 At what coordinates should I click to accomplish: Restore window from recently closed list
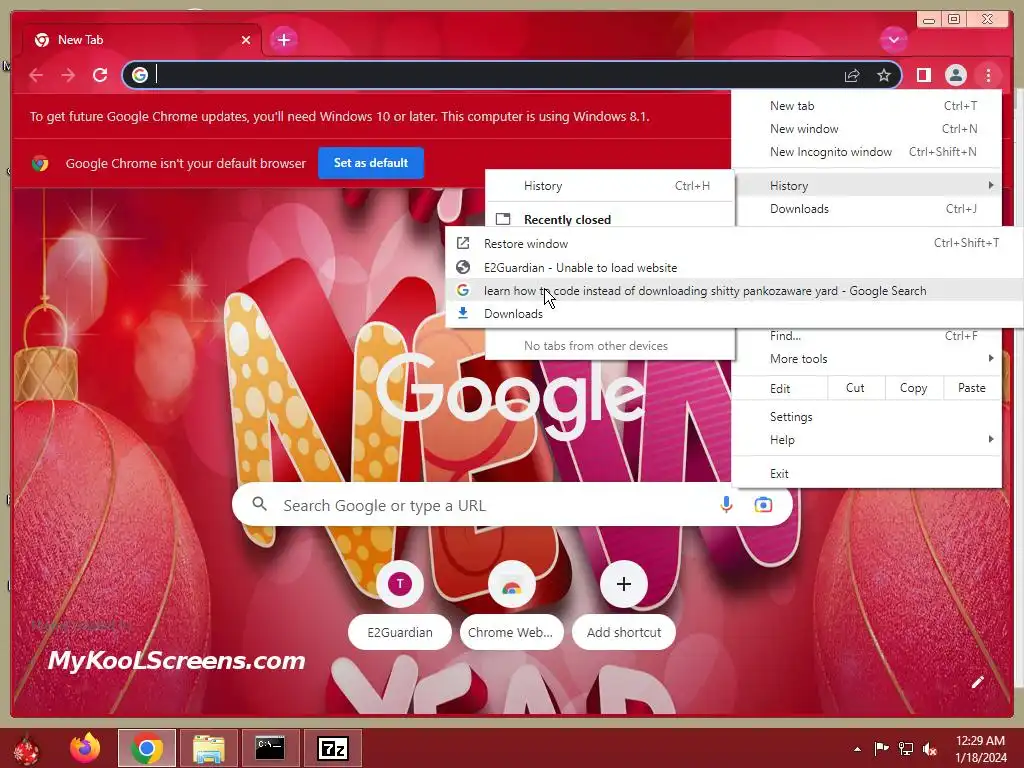(735, 243)
